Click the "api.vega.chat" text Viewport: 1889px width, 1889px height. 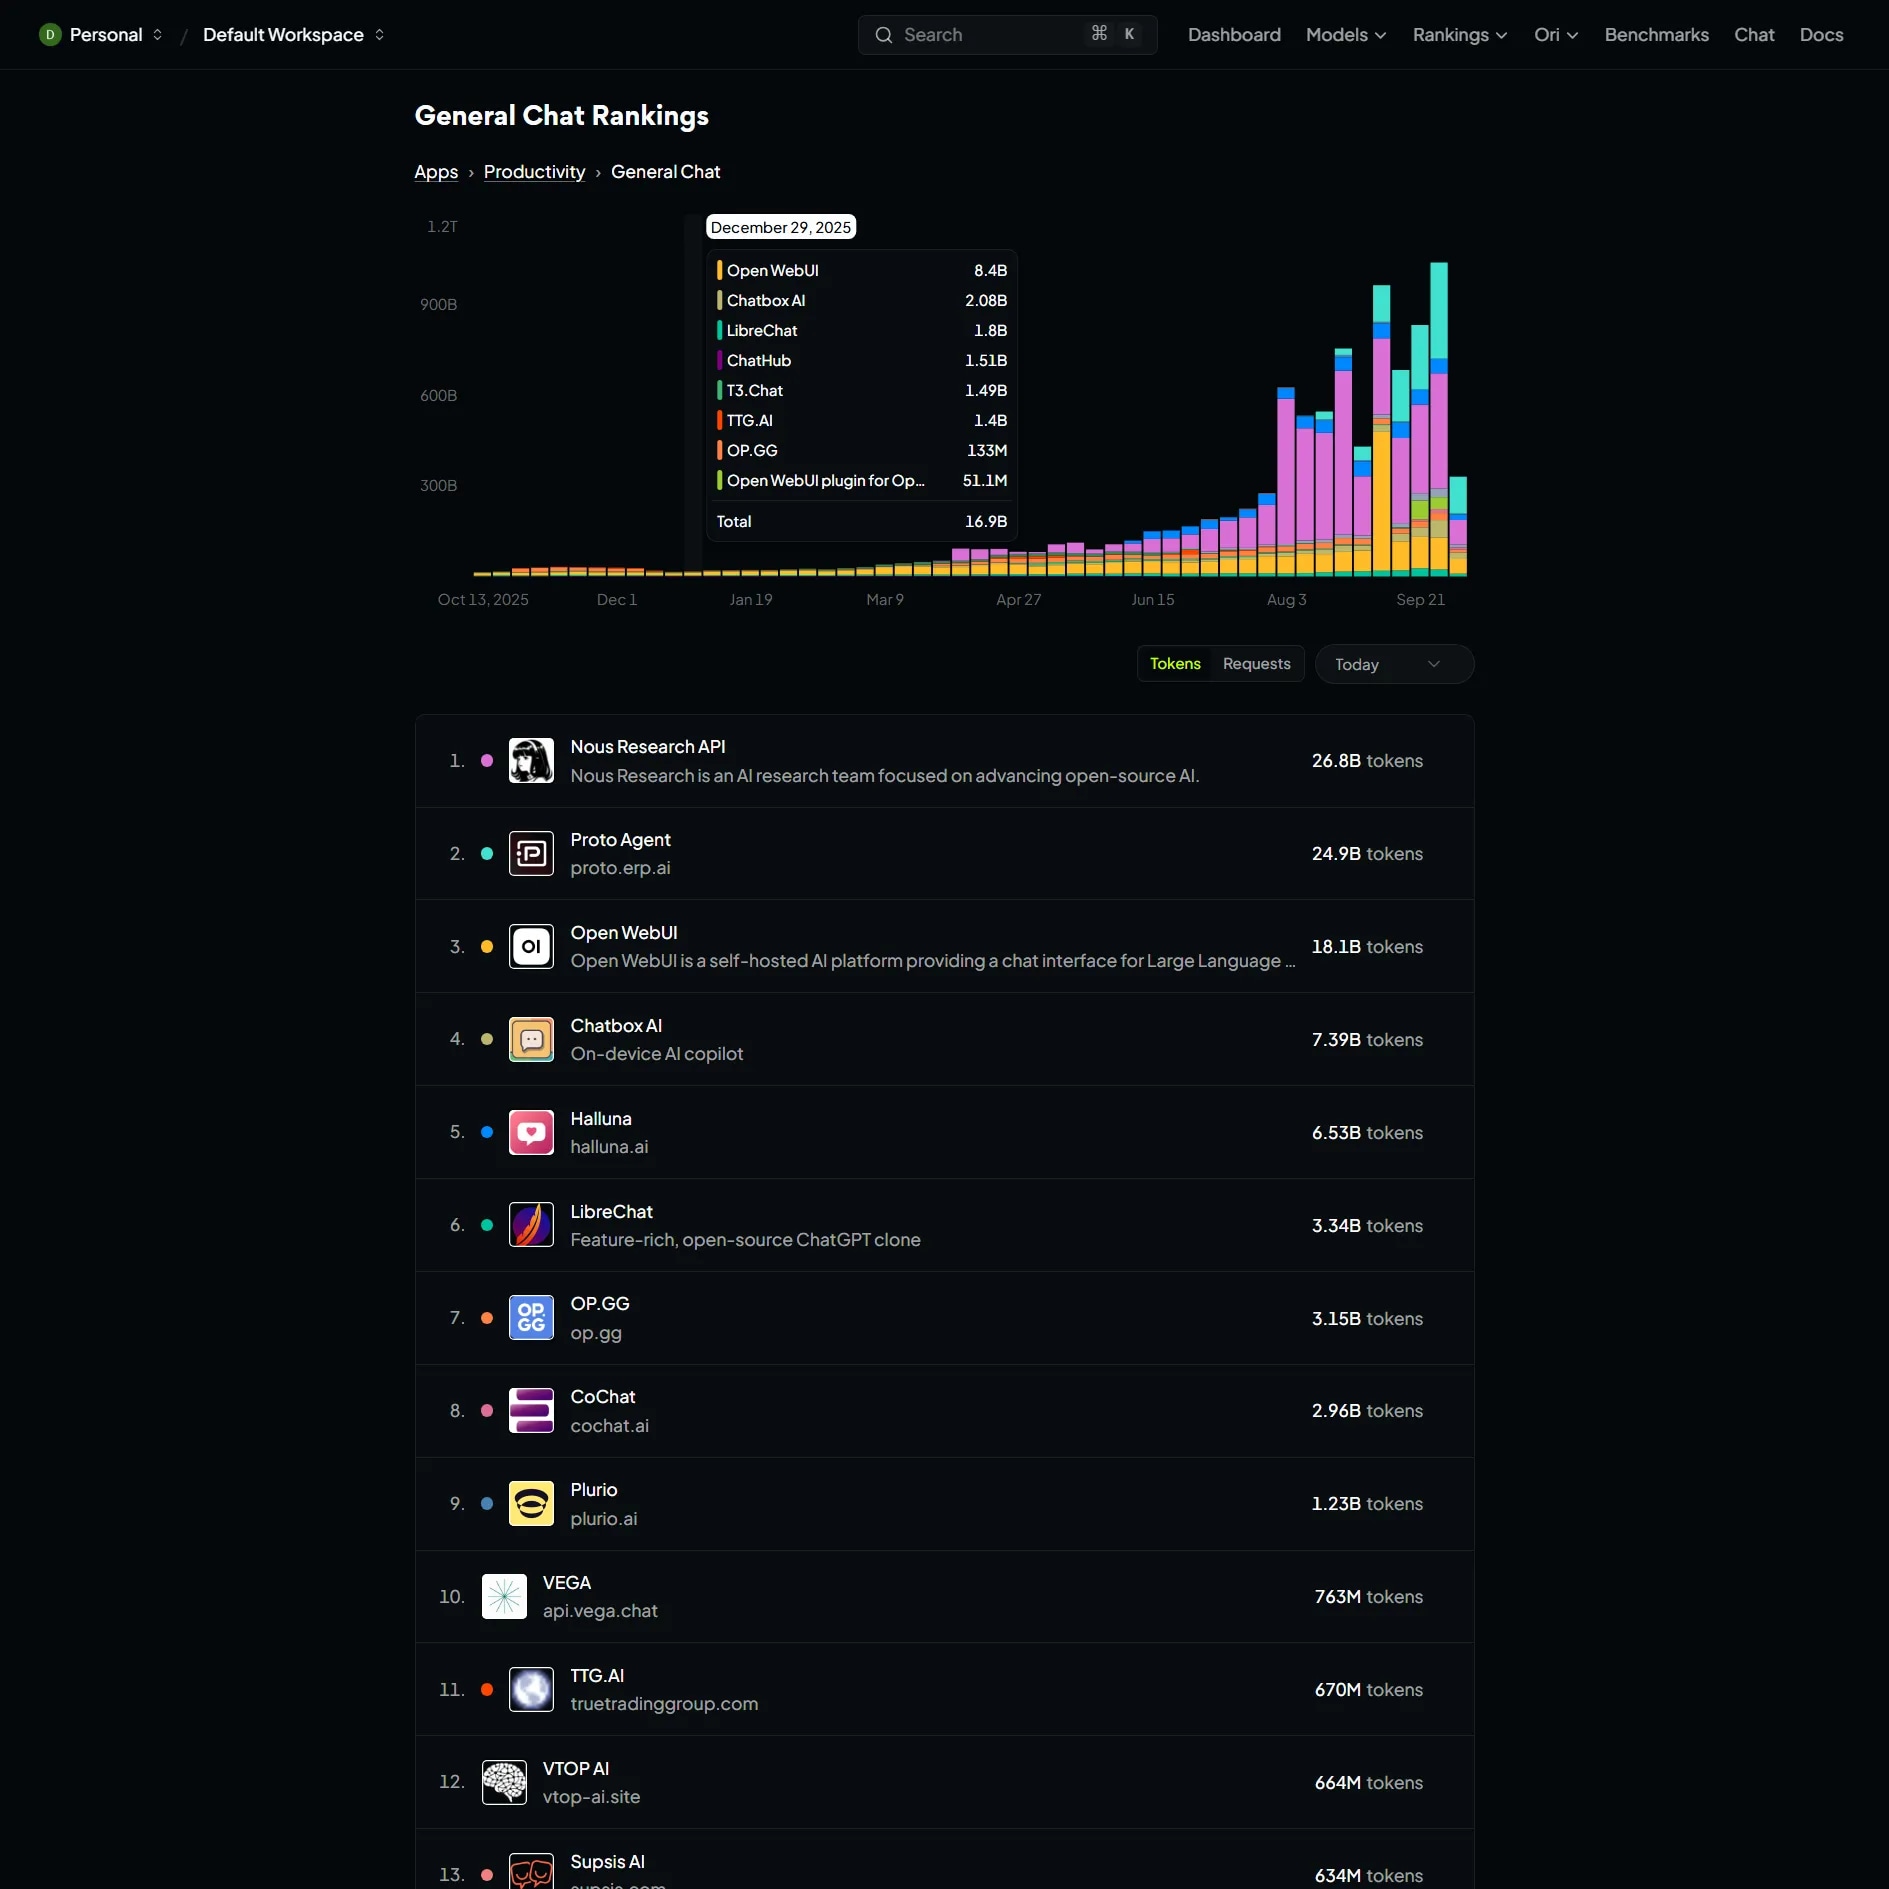click(600, 1611)
